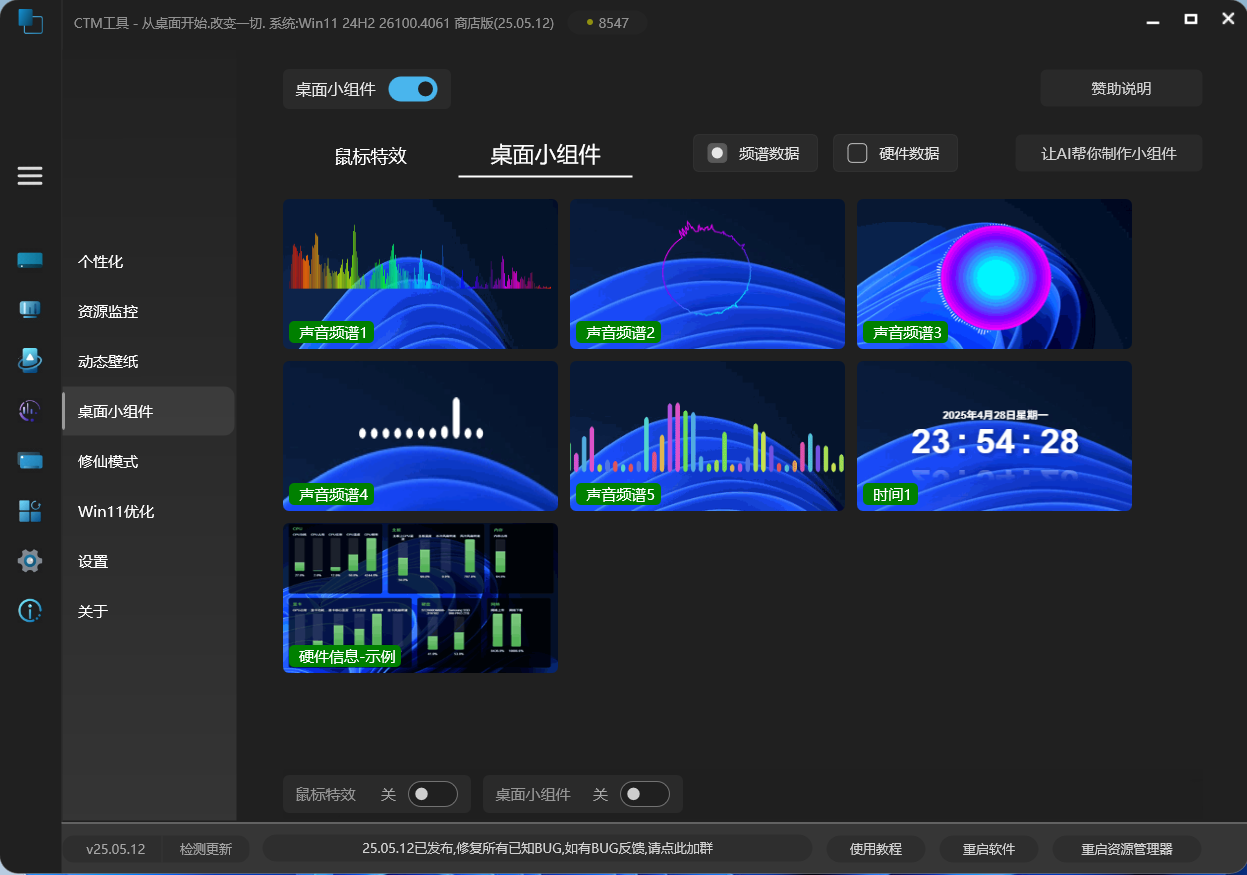Click the About info sidebar icon
1247x875 pixels.
[x=30, y=610]
